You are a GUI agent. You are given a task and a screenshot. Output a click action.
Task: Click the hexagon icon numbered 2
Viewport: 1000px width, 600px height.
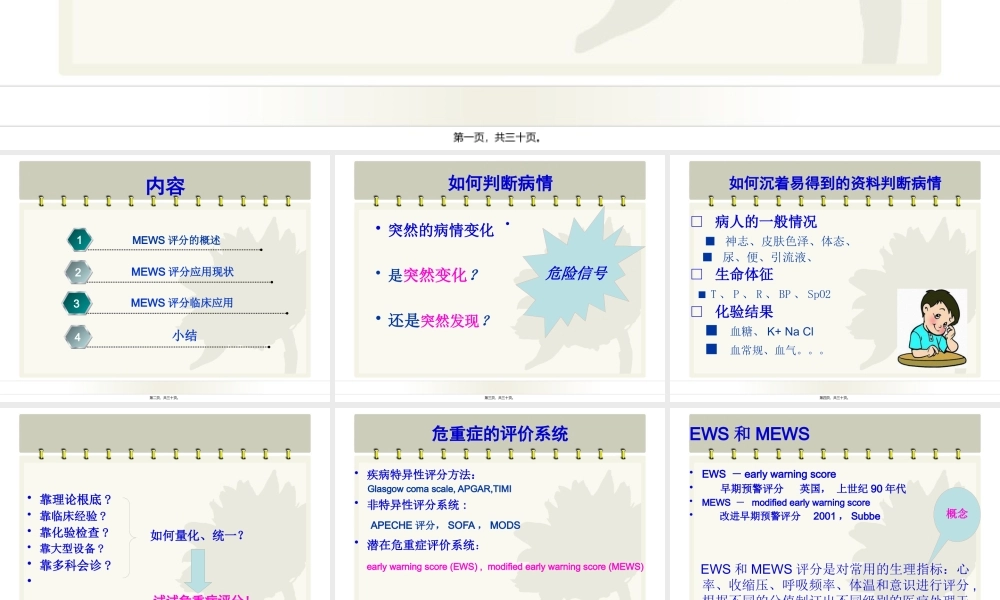(x=79, y=272)
